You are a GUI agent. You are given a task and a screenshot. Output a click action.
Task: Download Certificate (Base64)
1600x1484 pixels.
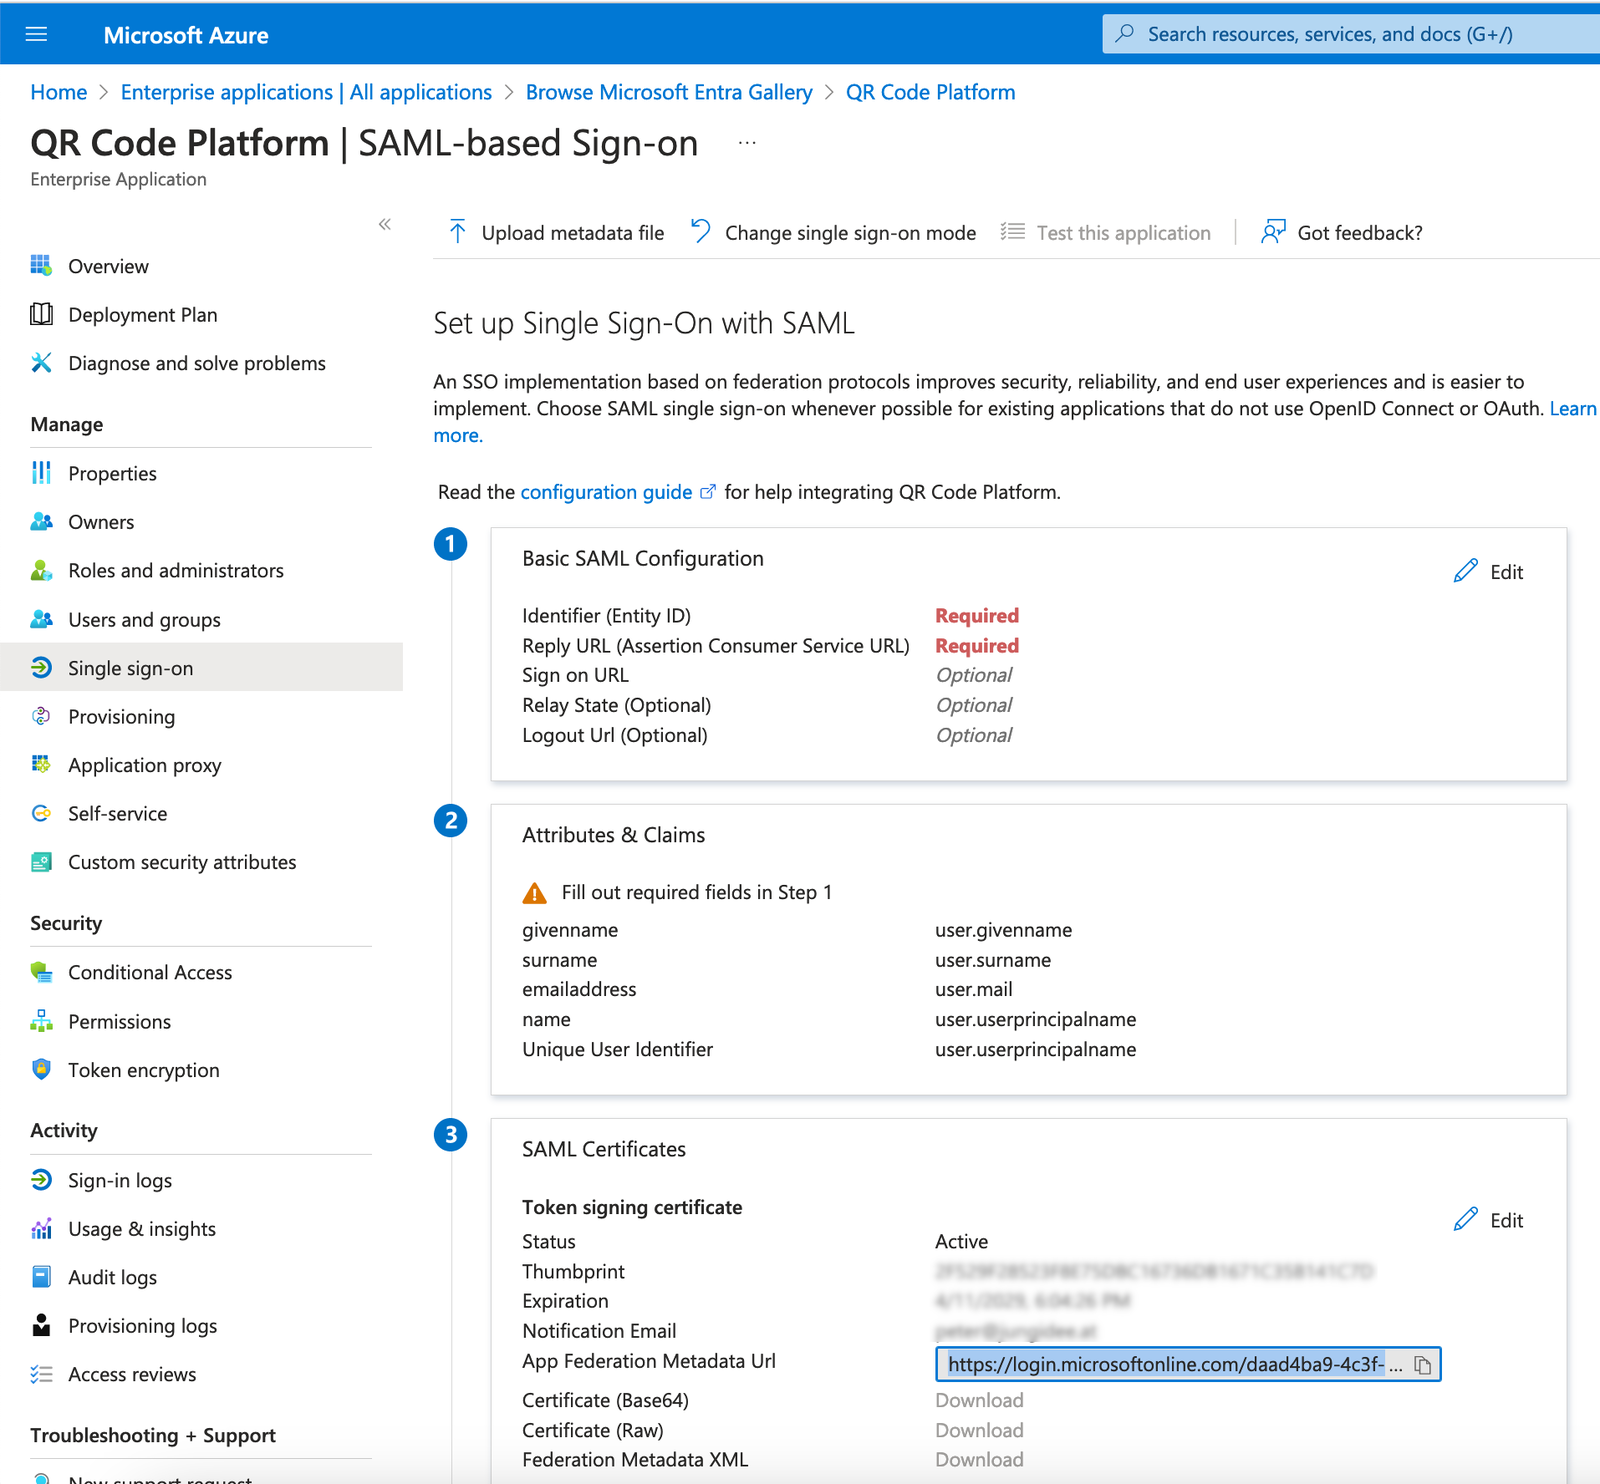(979, 1400)
